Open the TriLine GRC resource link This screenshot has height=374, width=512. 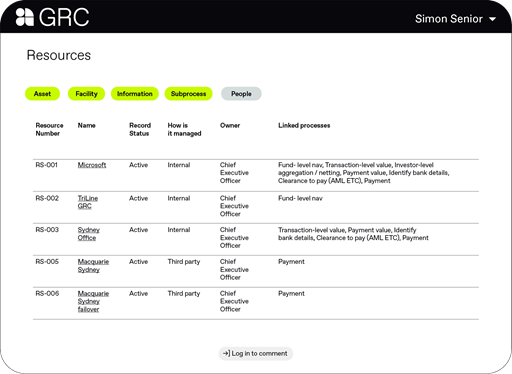pyautogui.click(x=88, y=202)
